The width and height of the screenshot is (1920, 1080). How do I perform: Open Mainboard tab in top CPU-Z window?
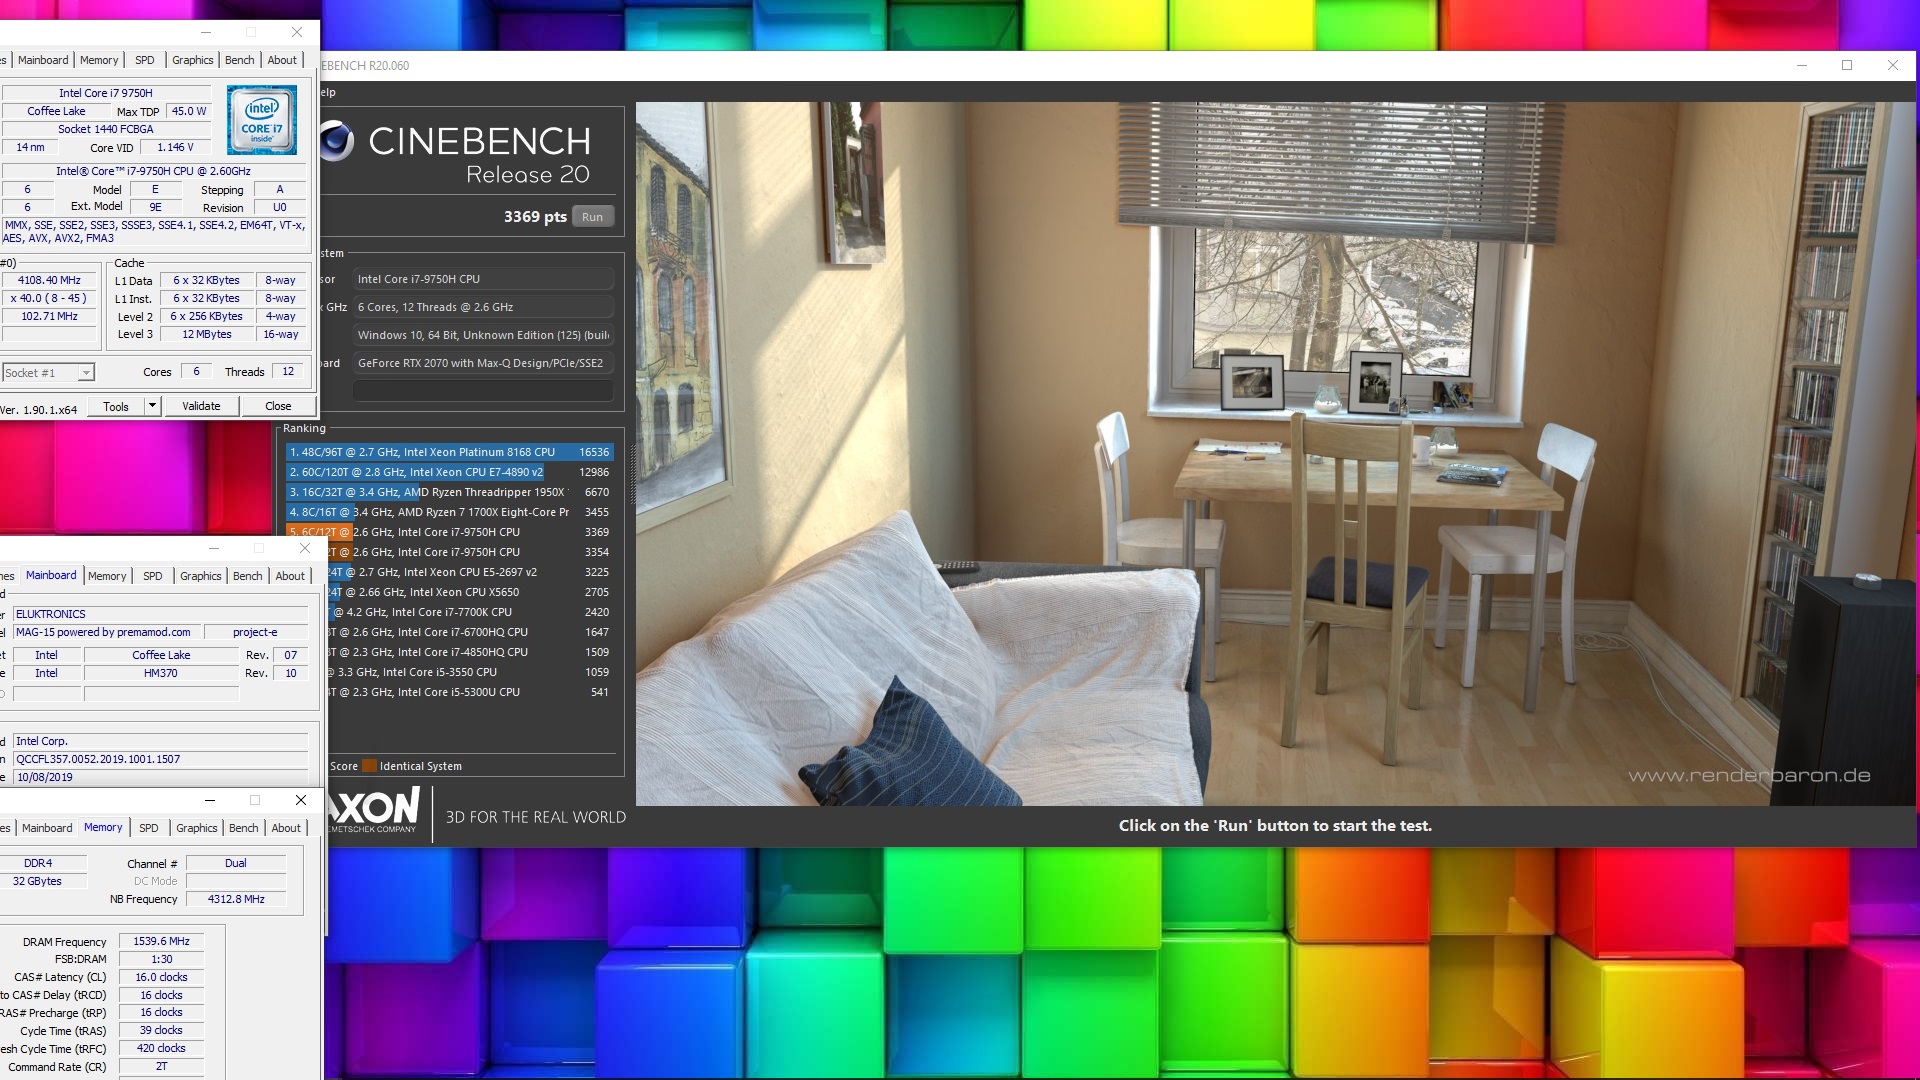click(x=43, y=60)
